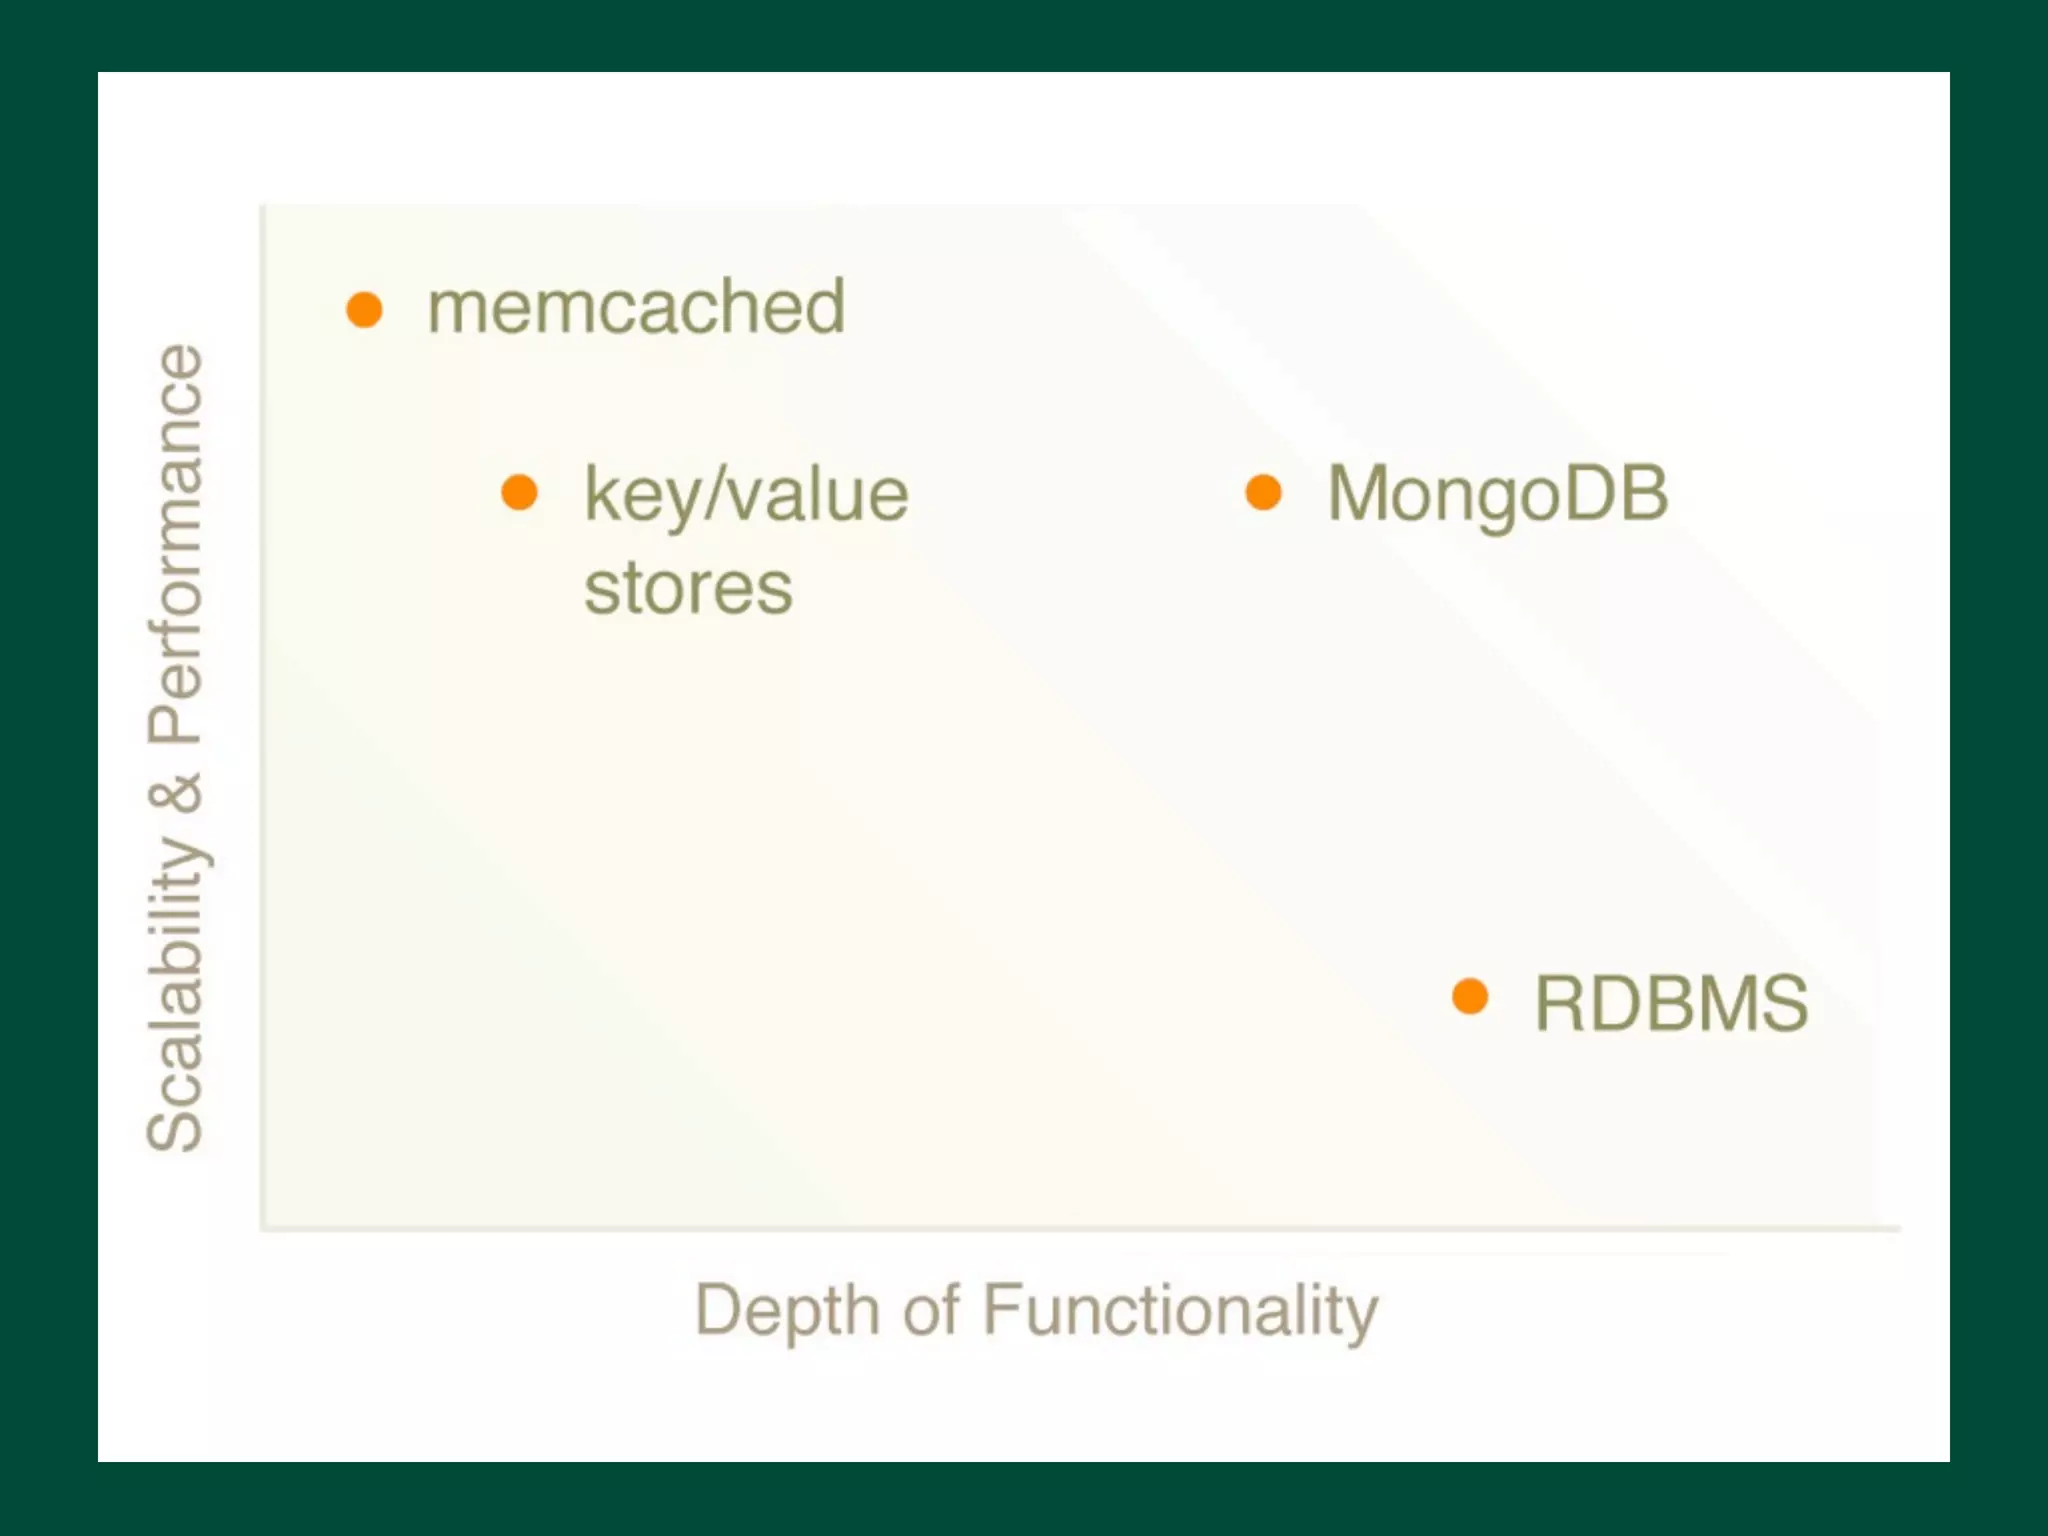Click the memcached label text

636,307
